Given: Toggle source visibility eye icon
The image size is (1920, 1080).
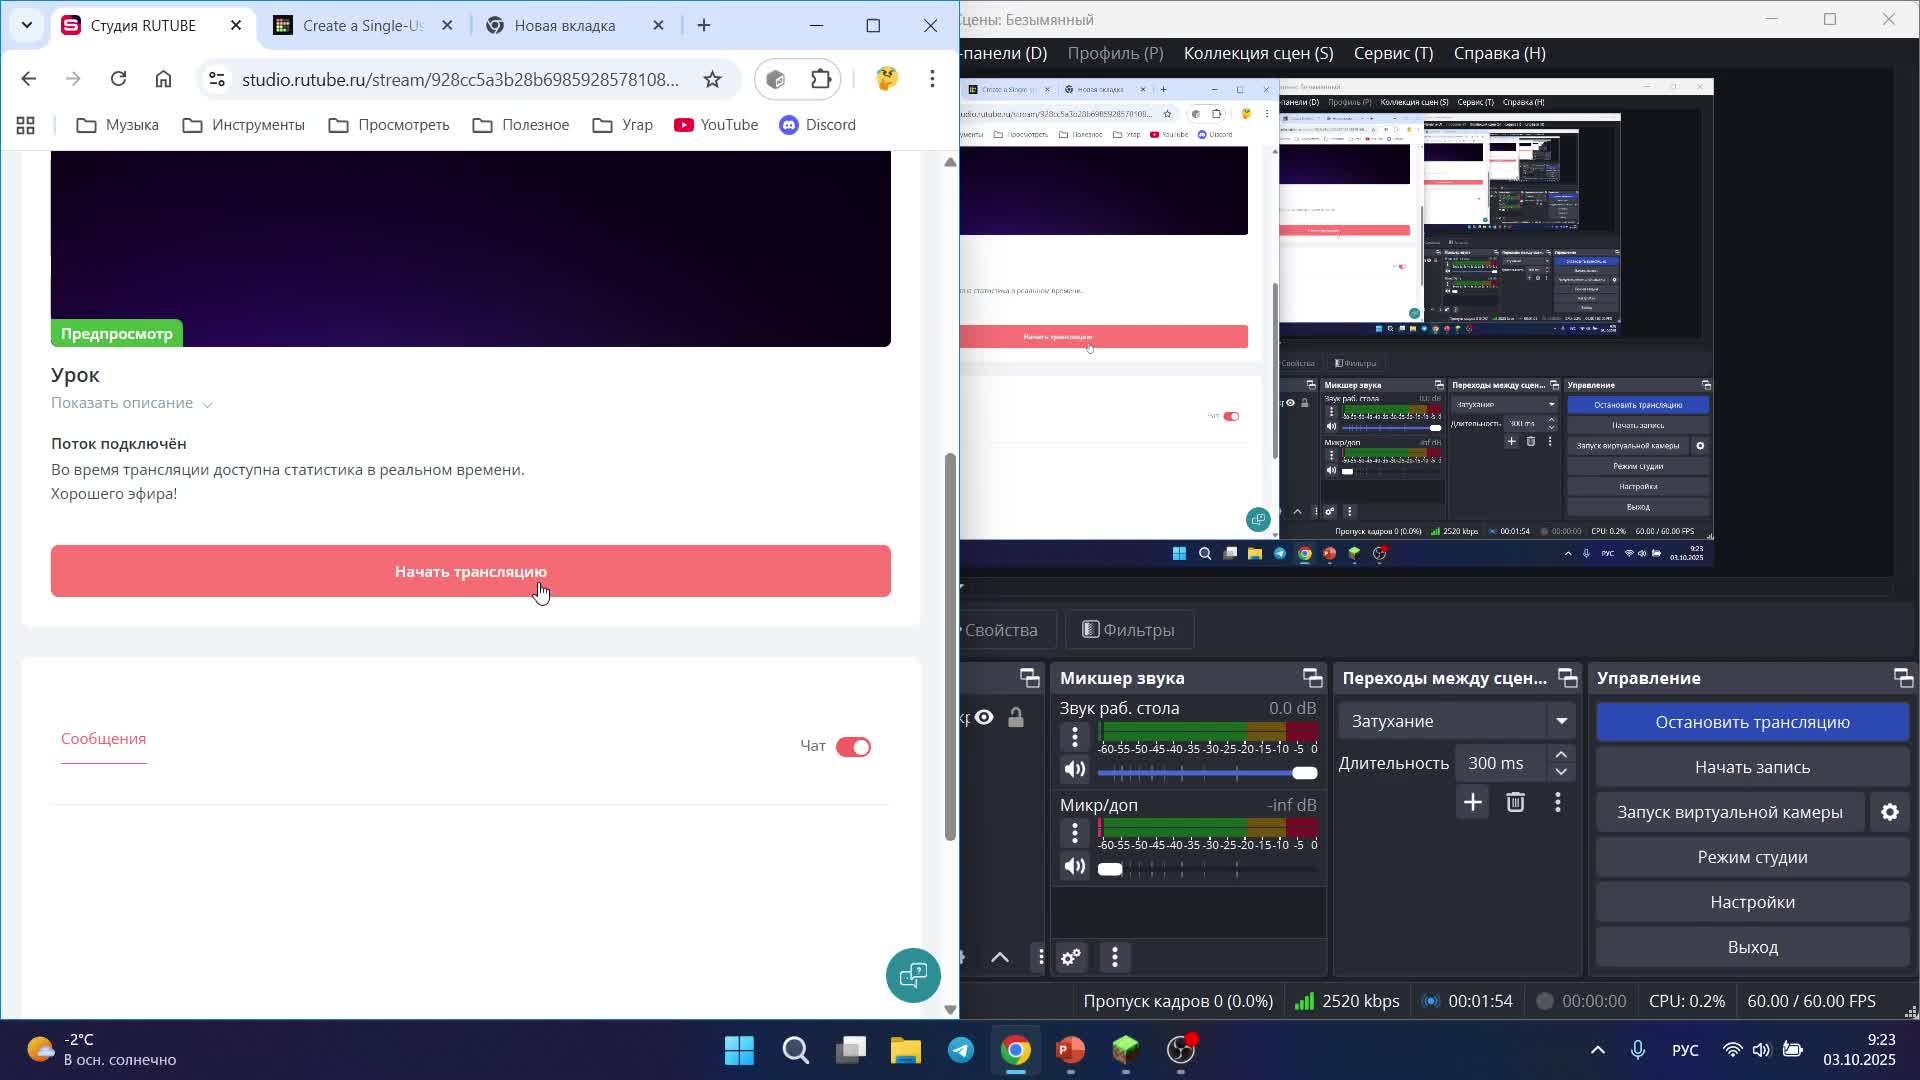Looking at the screenshot, I should click(985, 717).
